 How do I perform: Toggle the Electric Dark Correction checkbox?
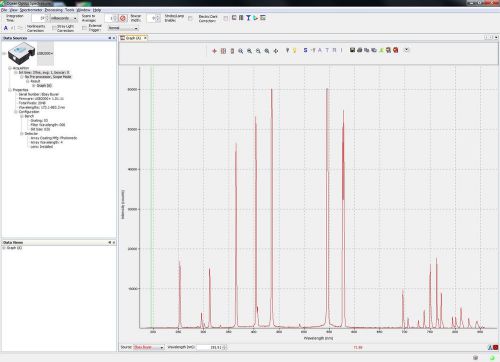(x=226, y=18)
